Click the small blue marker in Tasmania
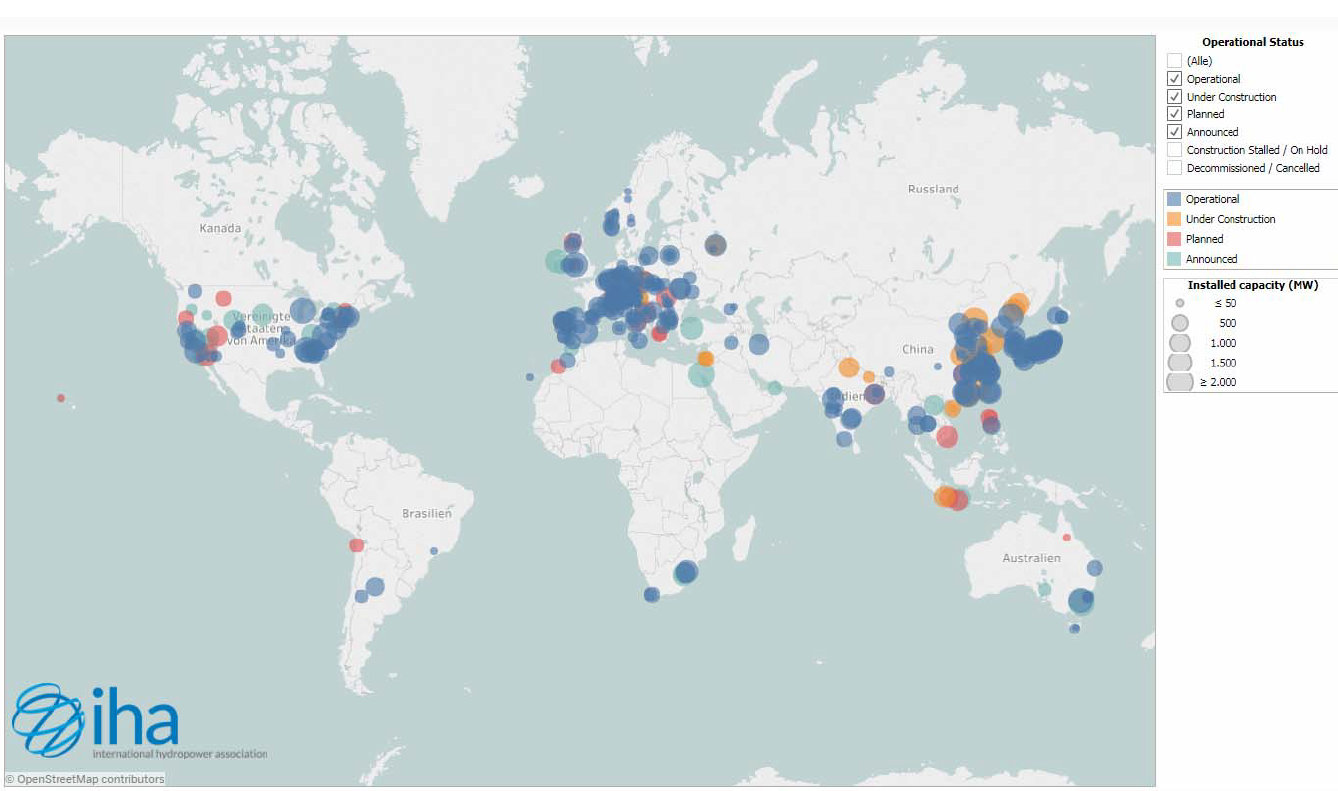1338x791 pixels. 1074,629
